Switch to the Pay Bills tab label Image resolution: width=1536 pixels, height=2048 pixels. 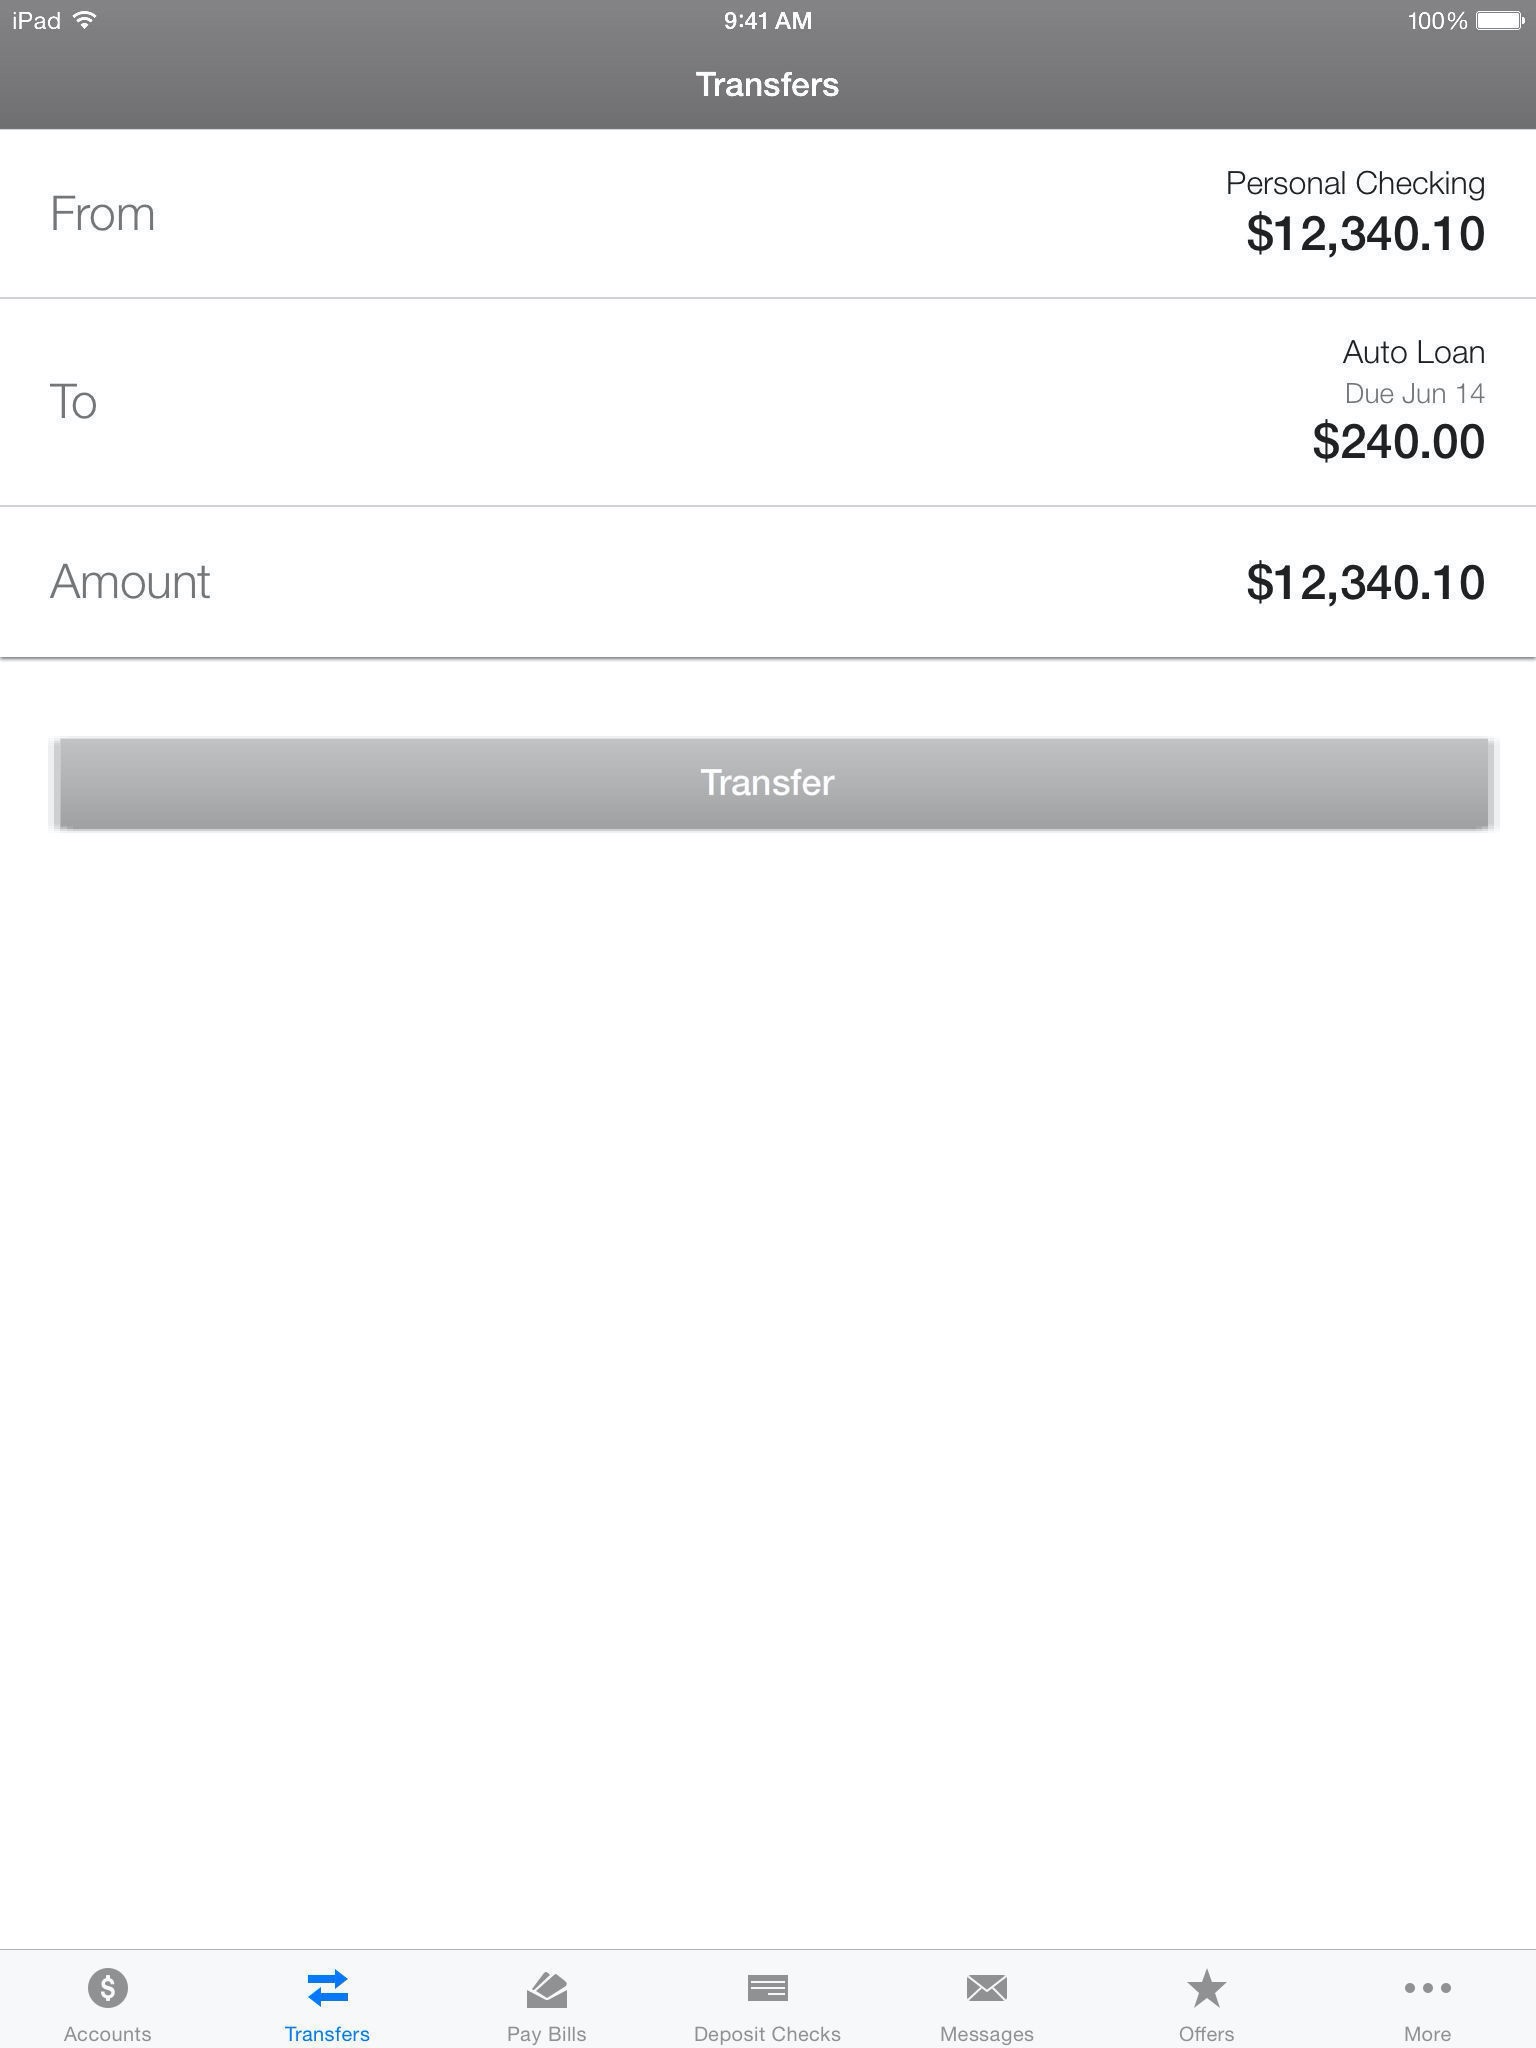click(546, 2033)
